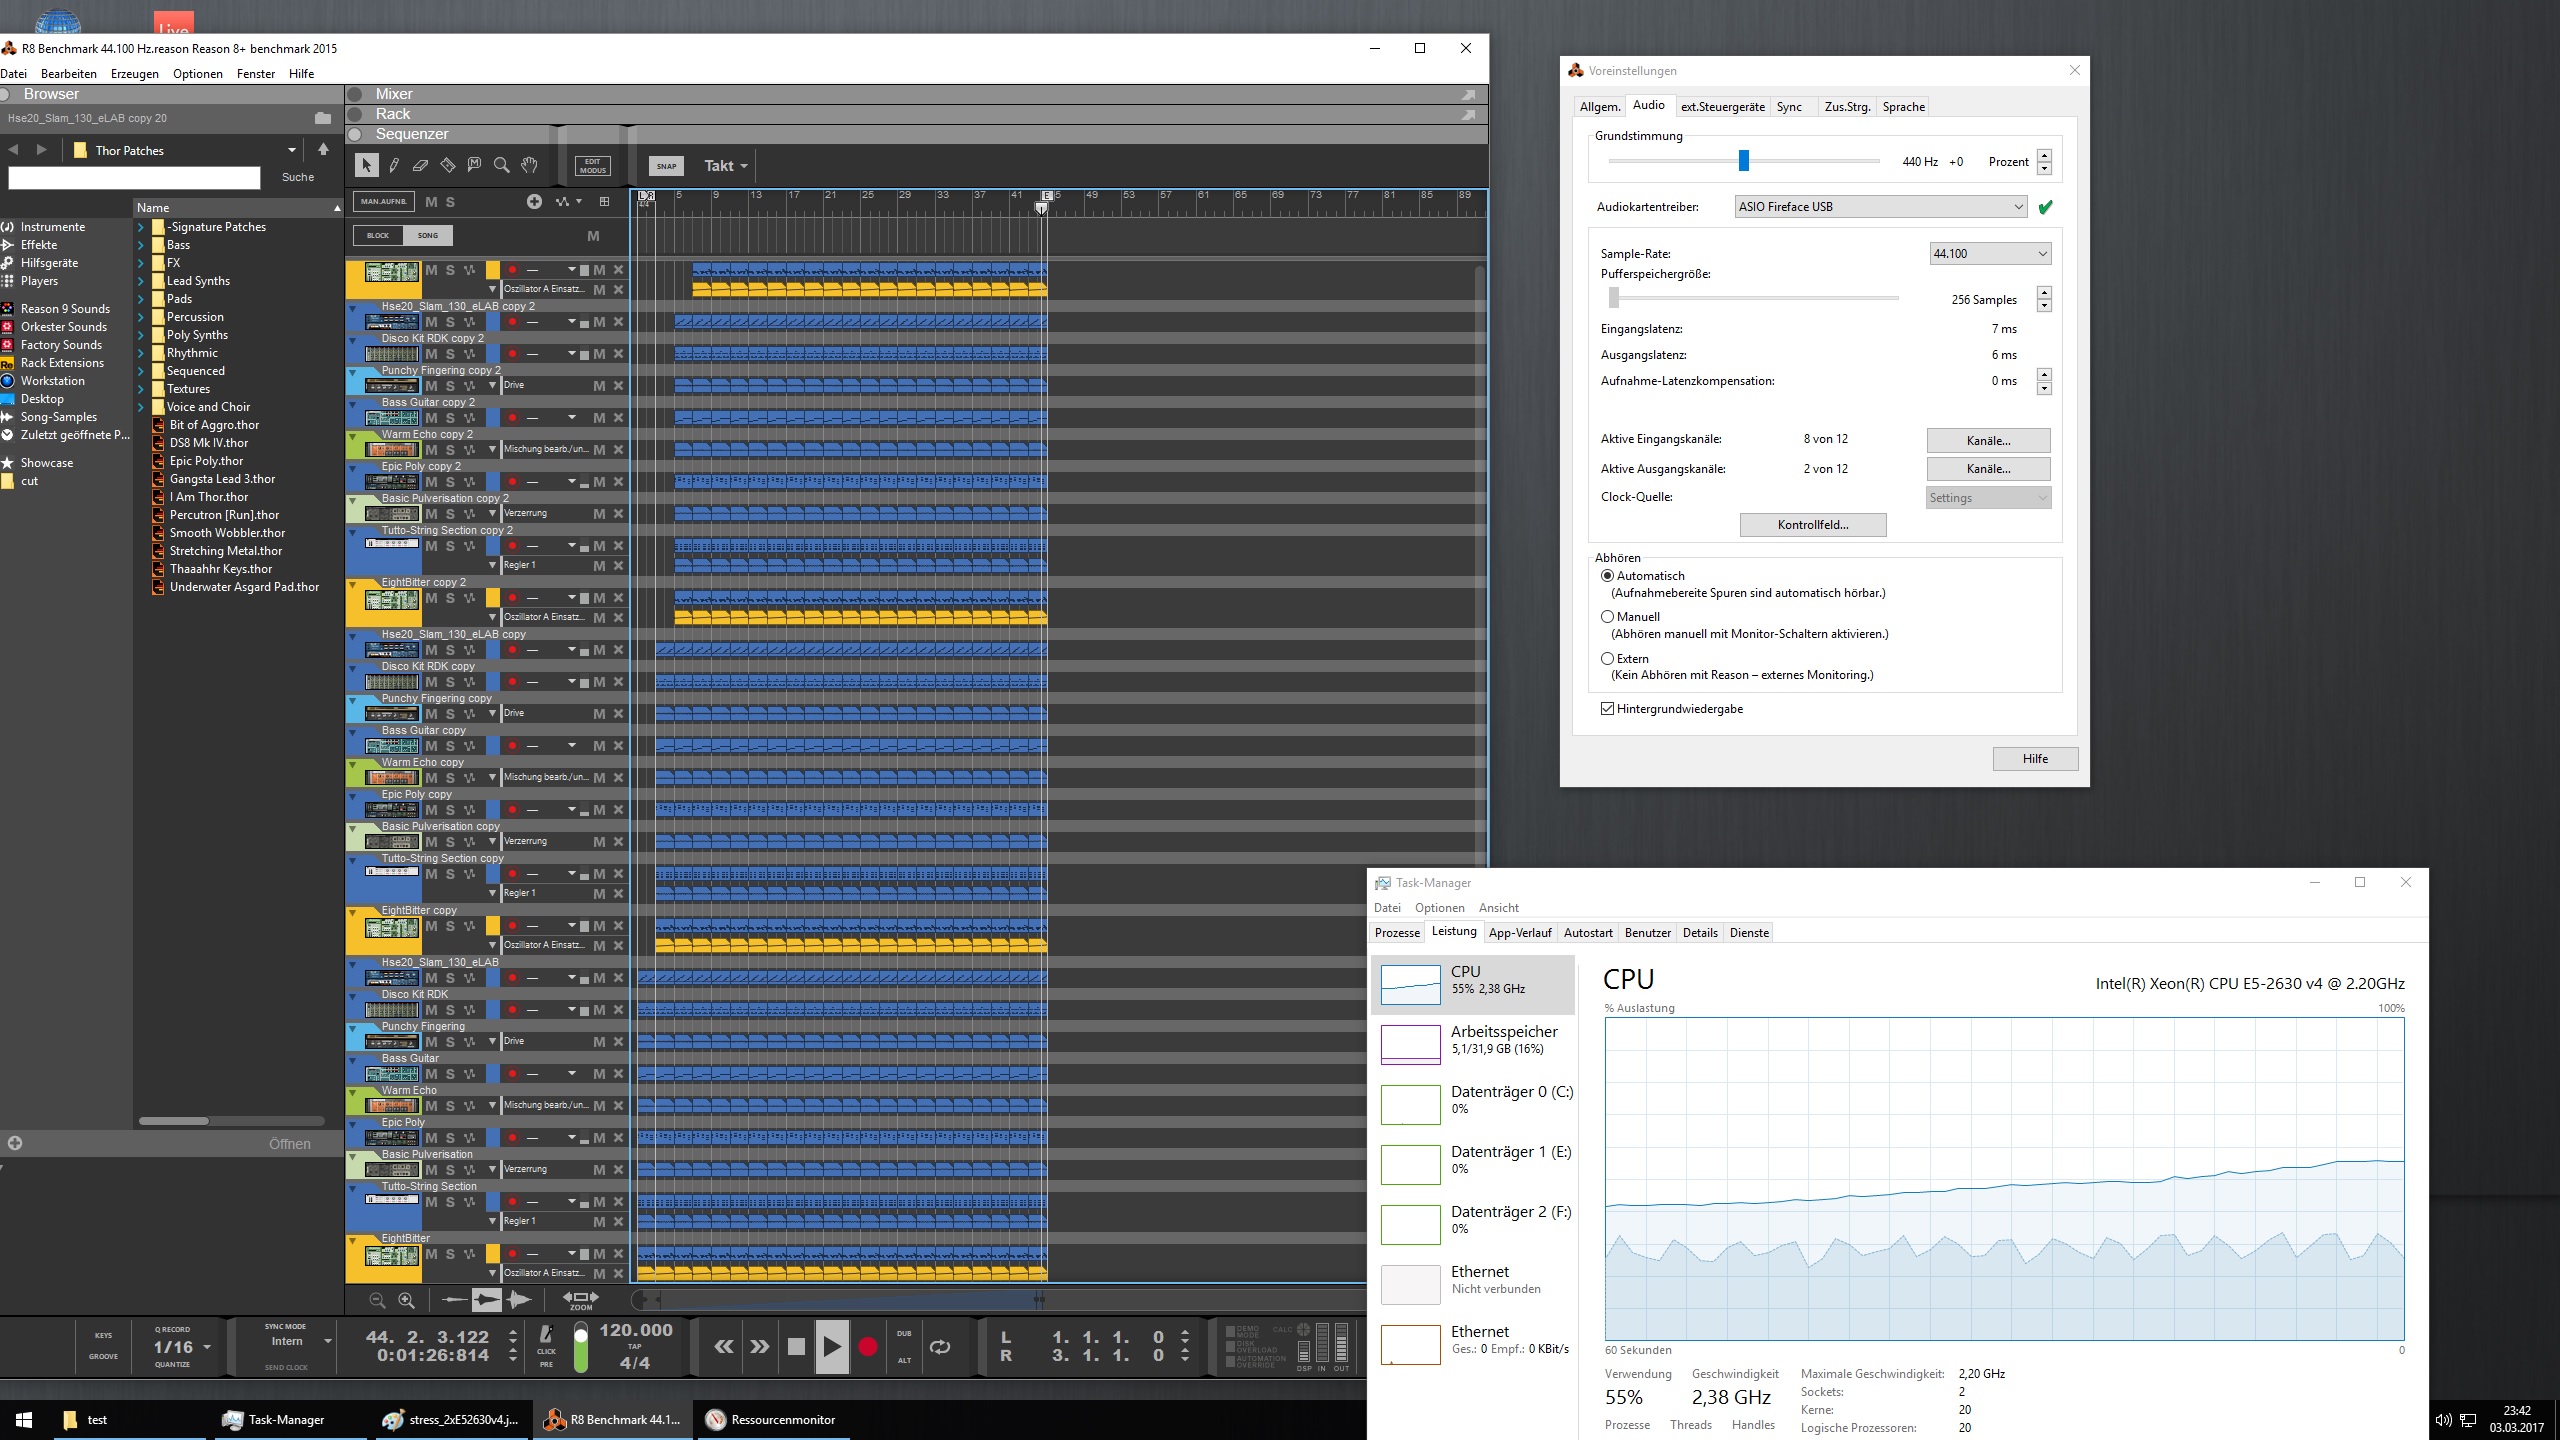Click the Kanäle button for Ausgangskanäle
The image size is (2560, 1440).
coord(1988,469)
